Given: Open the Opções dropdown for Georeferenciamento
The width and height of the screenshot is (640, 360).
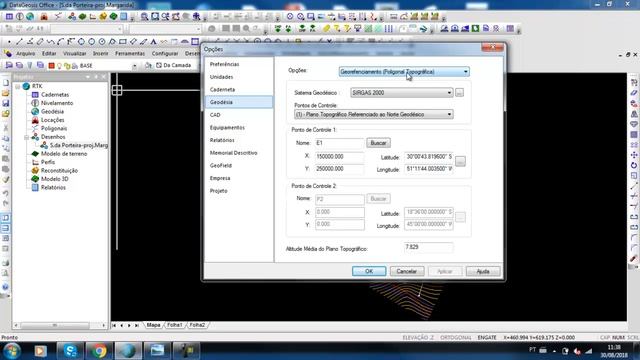Looking at the screenshot, I should pyautogui.click(x=404, y=72).
